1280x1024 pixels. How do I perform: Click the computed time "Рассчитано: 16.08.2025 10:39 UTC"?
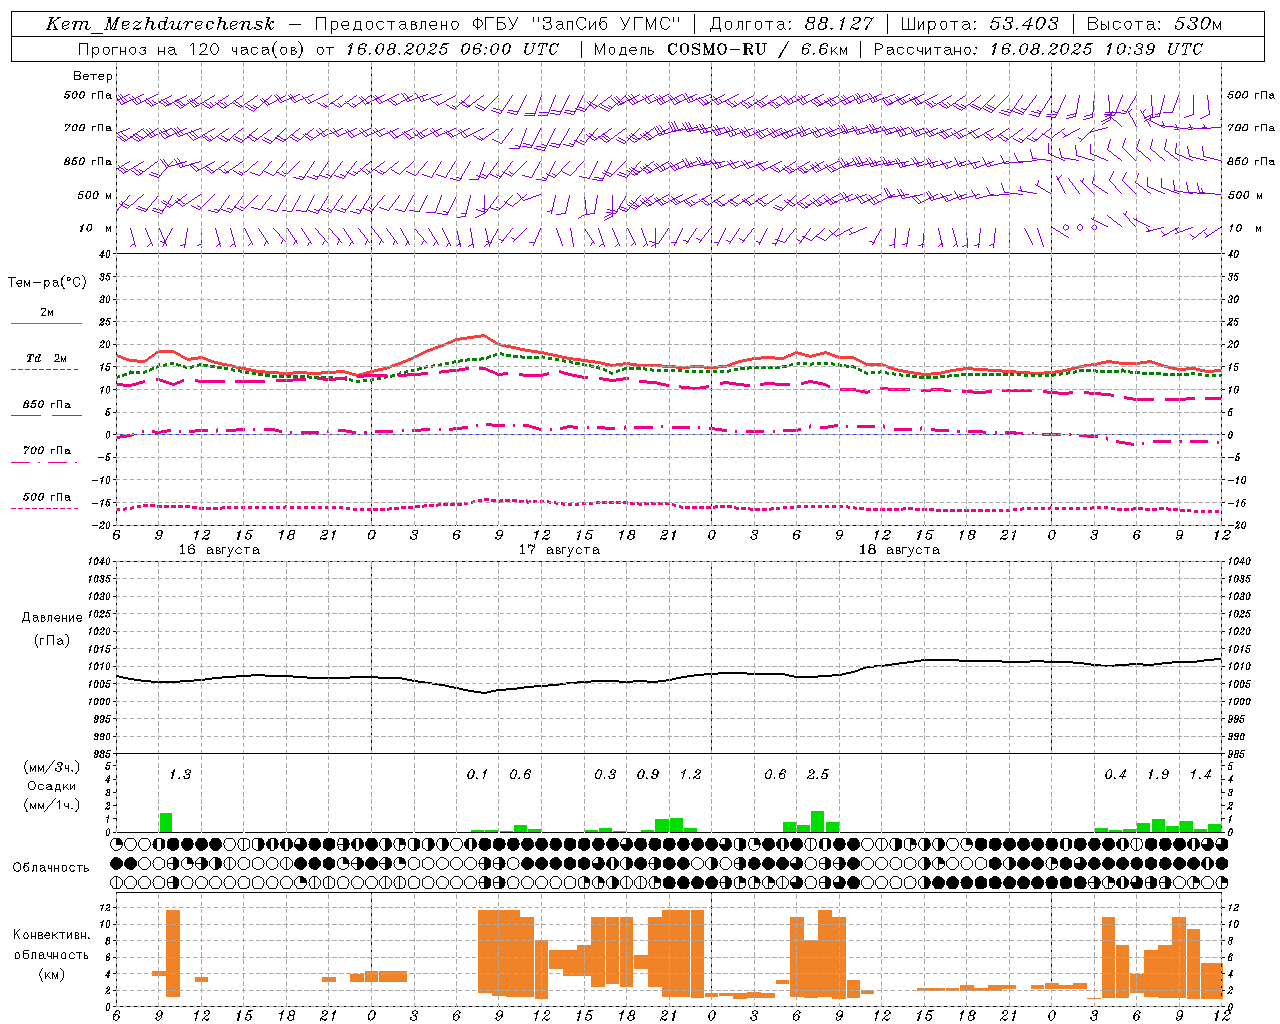click(x=1038, y=49)
